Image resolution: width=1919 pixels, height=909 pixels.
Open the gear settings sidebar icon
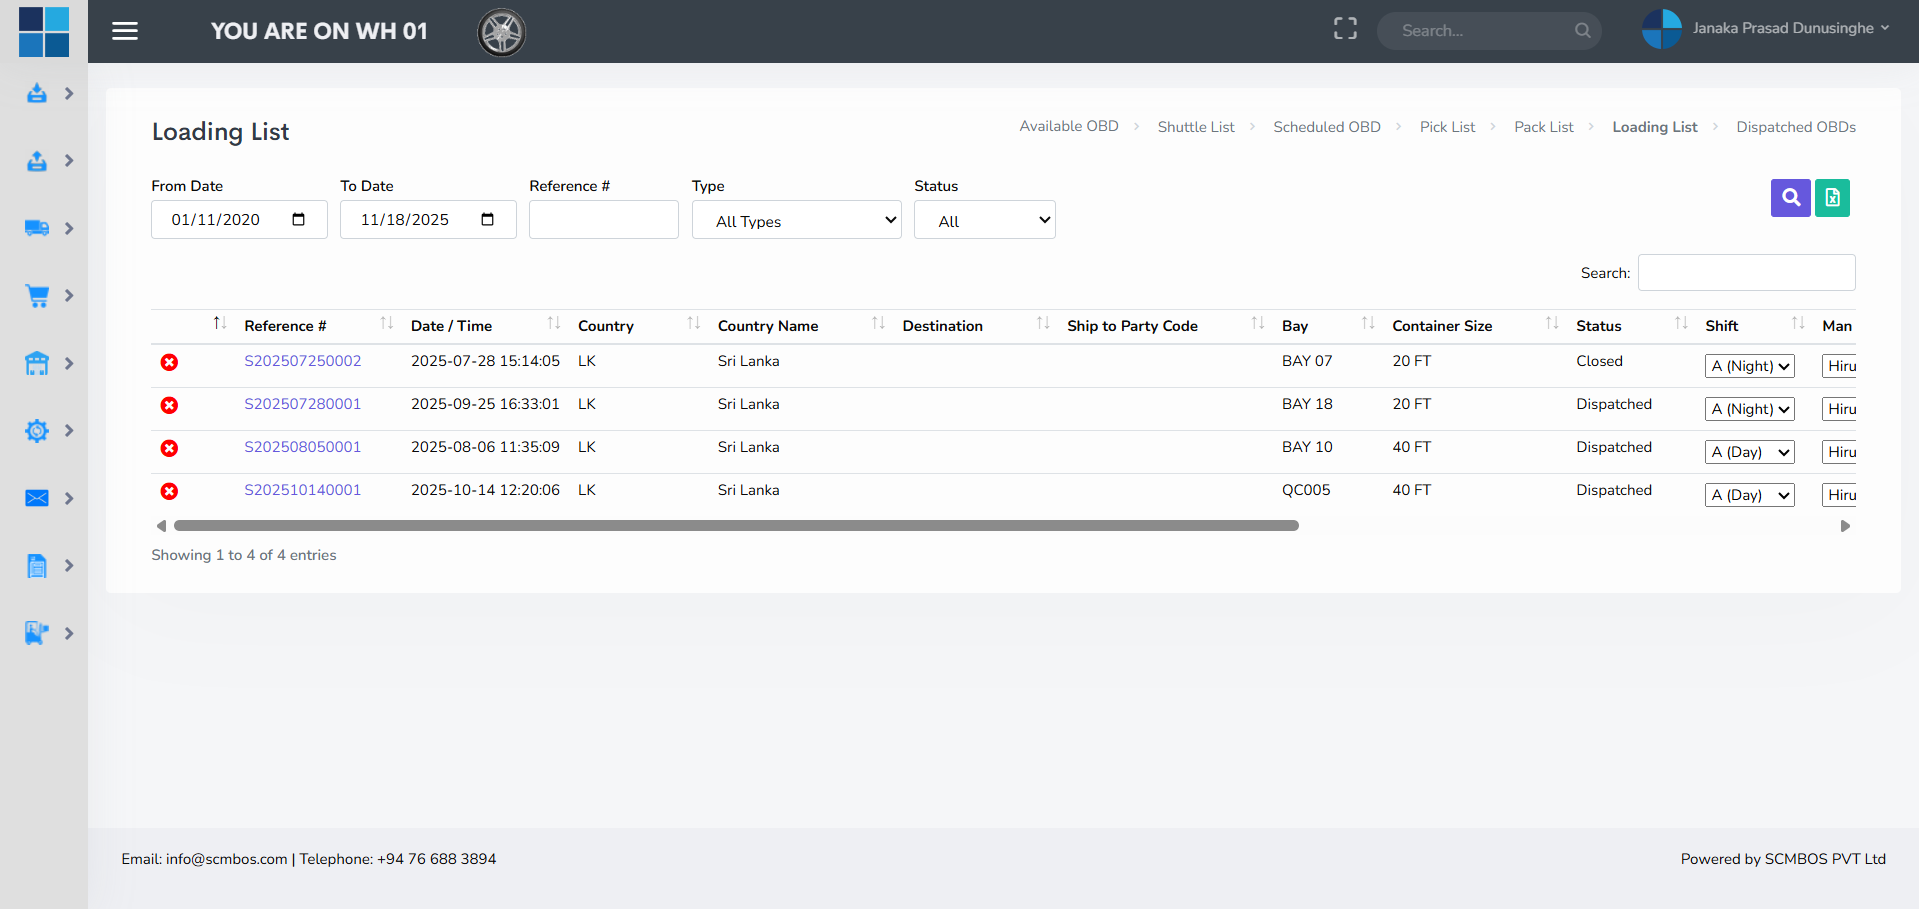click(x=37, y=431)
